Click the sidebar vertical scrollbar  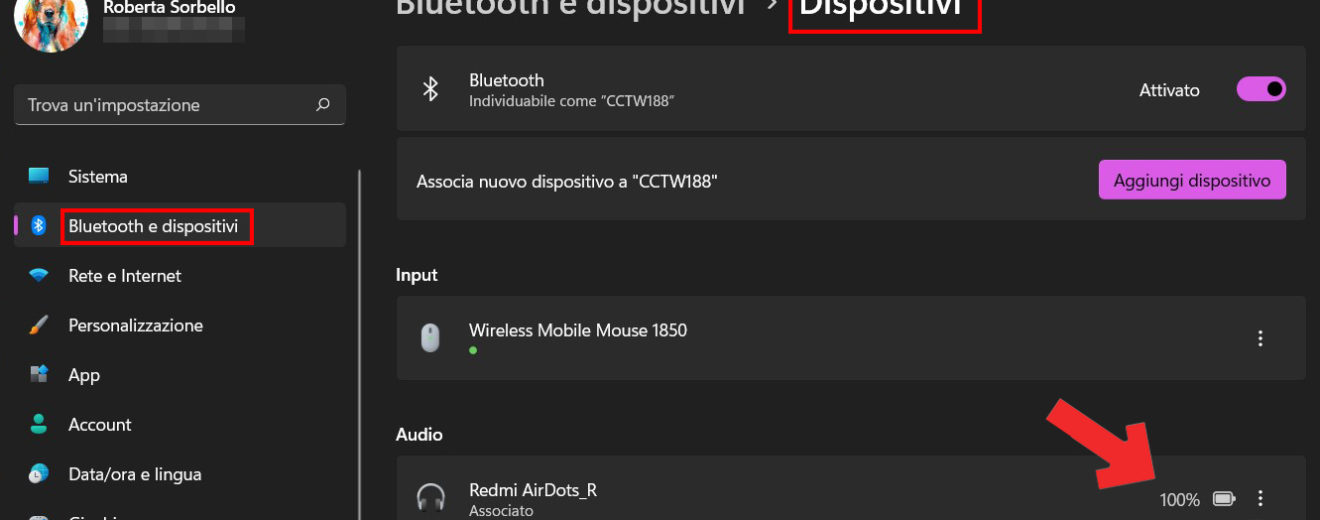tap(359, 345)
